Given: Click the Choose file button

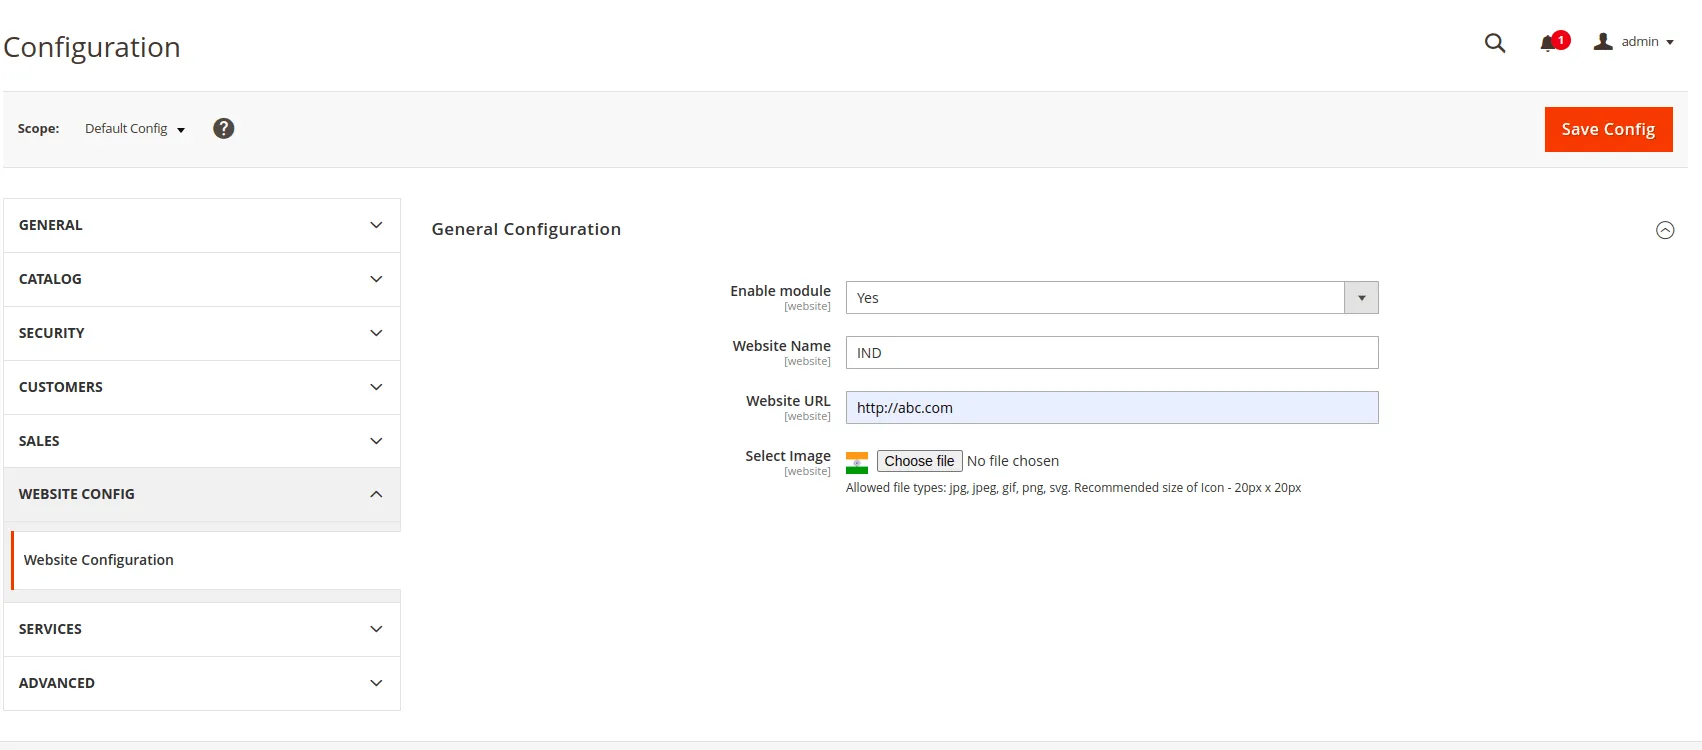Looking at the screenshot, I should [x=919, y=461].
